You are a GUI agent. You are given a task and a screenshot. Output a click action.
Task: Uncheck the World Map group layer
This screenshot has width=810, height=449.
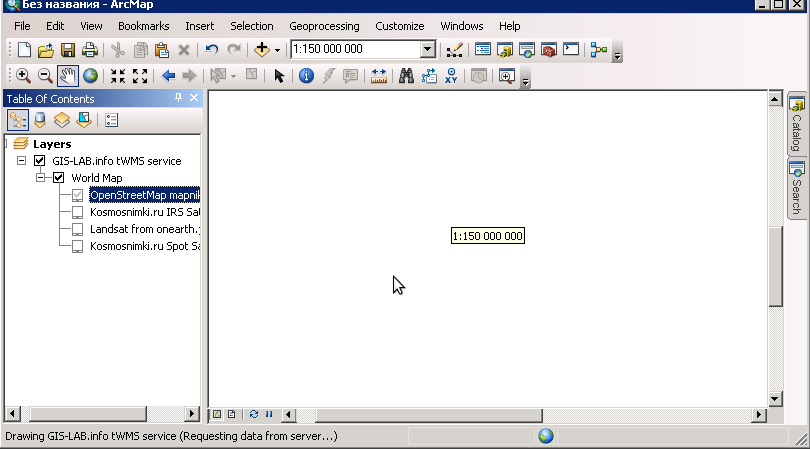(58, 178)
